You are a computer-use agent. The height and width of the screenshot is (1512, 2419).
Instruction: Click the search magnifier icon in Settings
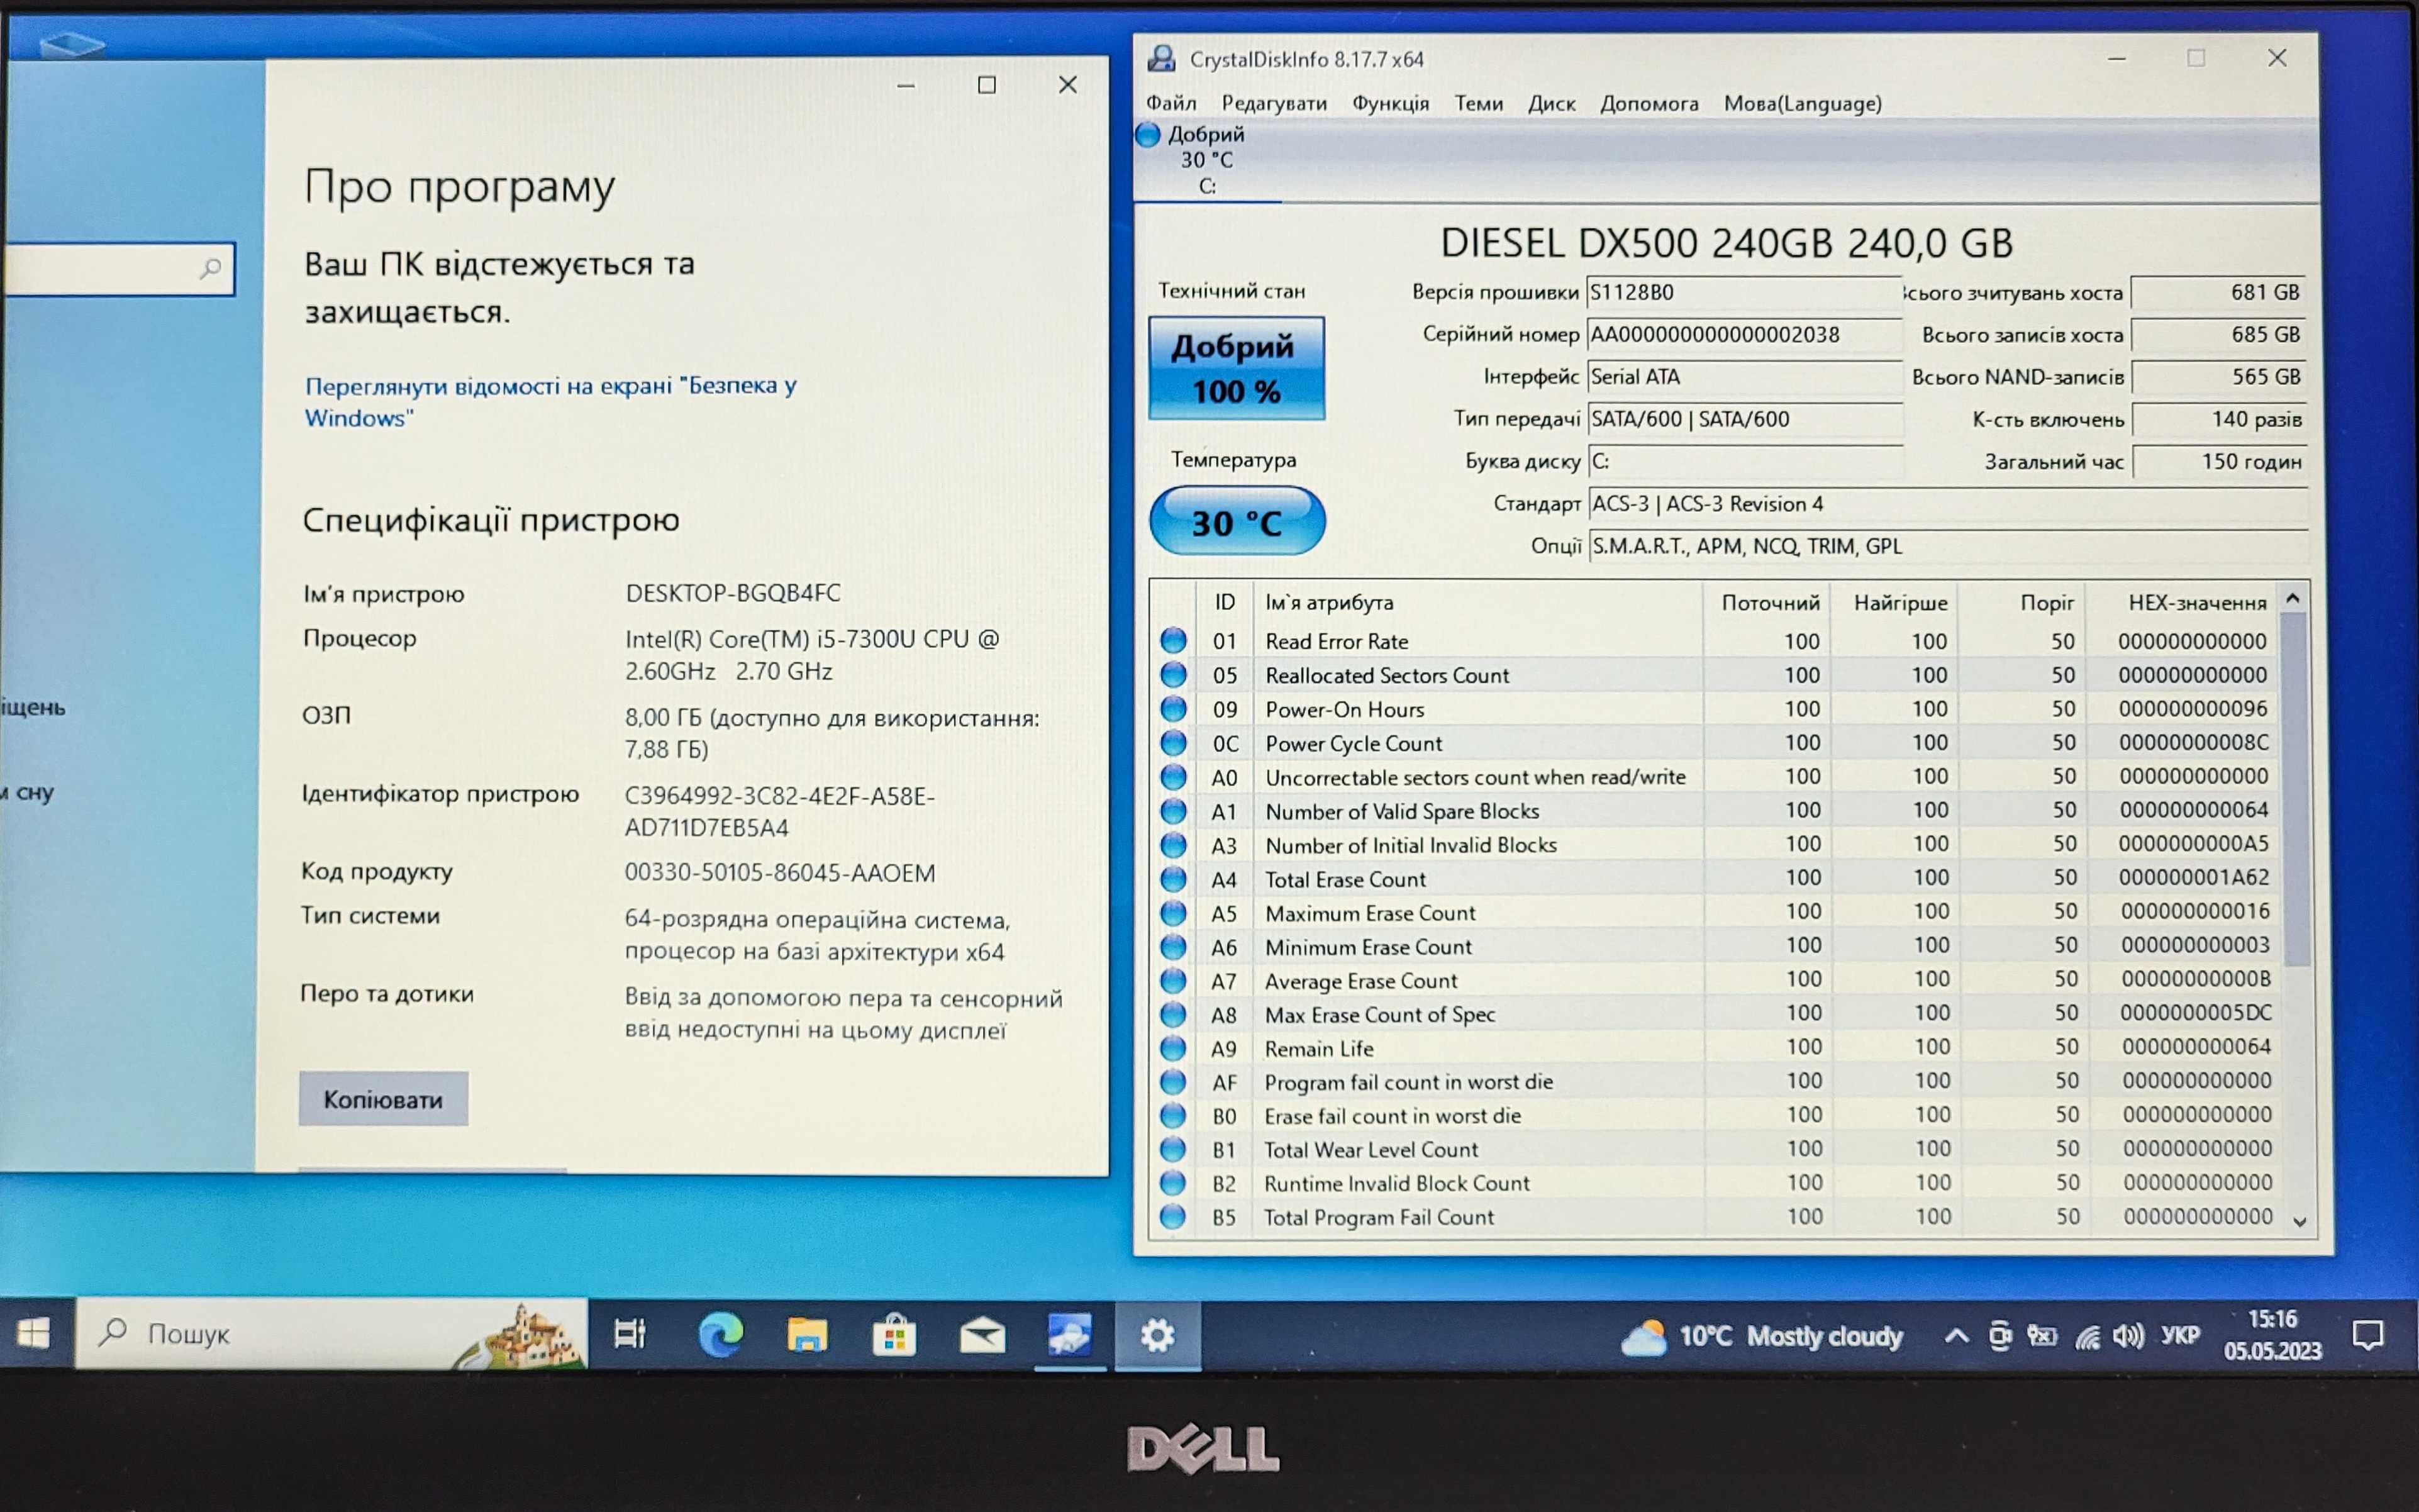point(210,268)
